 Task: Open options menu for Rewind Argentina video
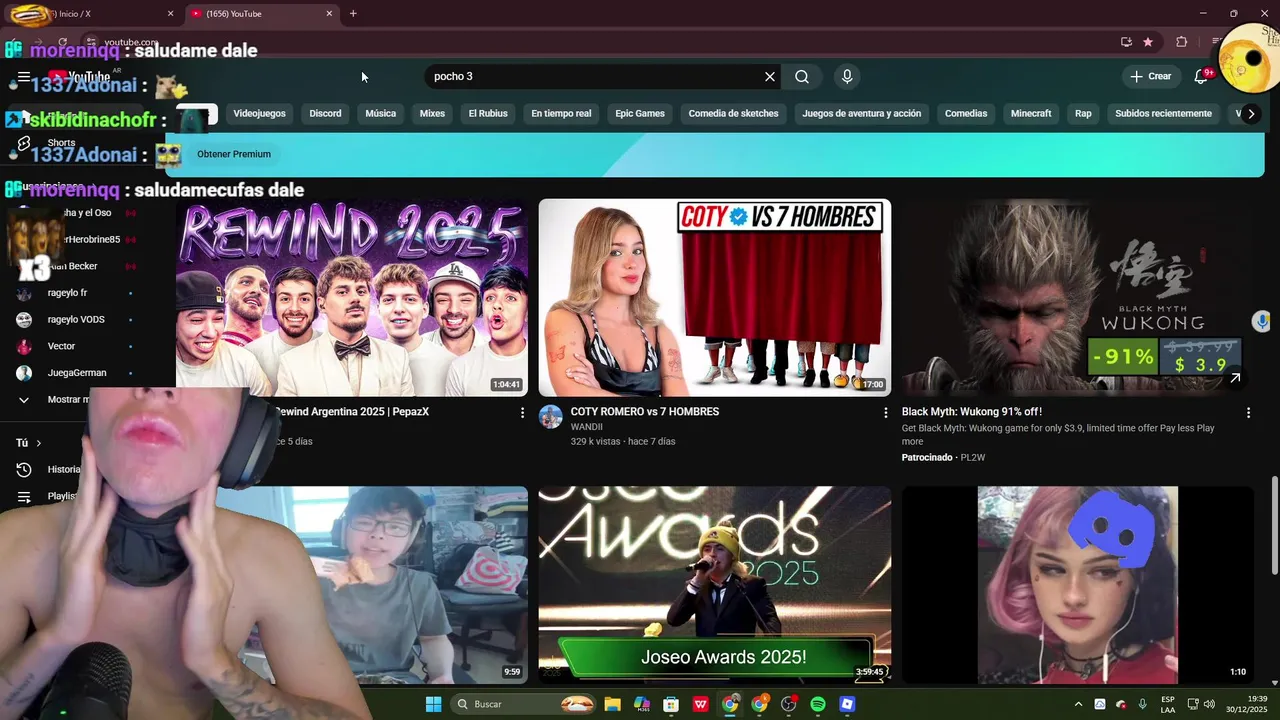pos(522,412)
